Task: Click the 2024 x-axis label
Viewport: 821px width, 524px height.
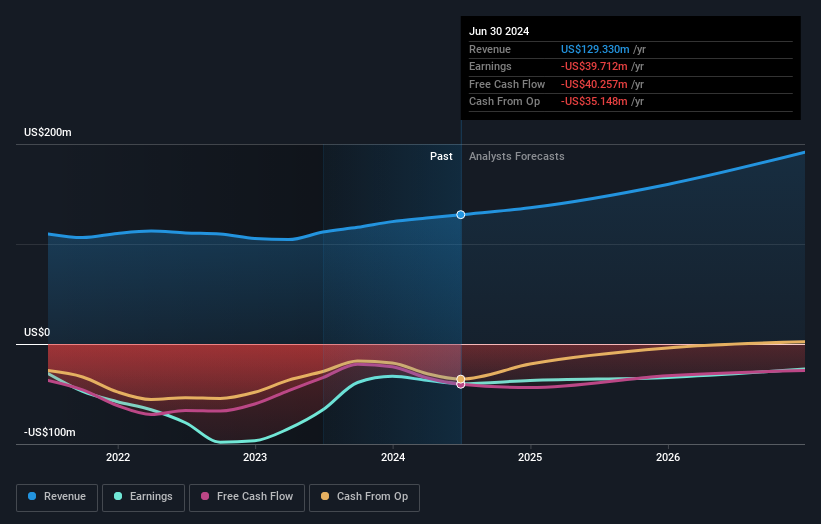Action: click(393, 457)
